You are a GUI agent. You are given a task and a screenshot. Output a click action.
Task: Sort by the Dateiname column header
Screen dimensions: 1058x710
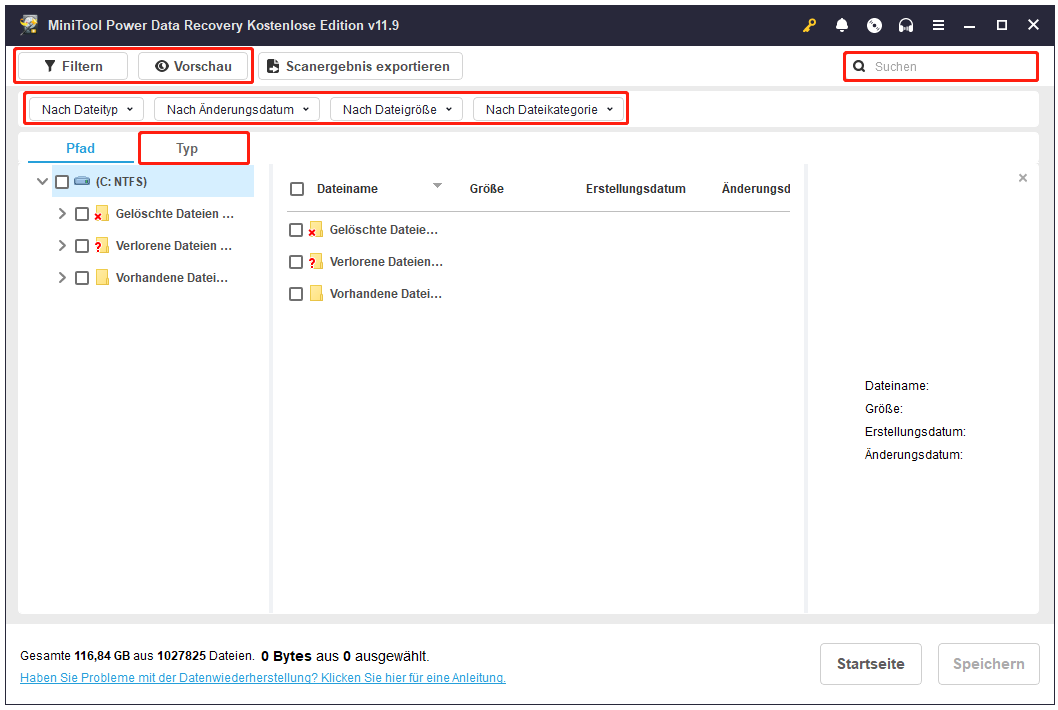pos(347,189)
